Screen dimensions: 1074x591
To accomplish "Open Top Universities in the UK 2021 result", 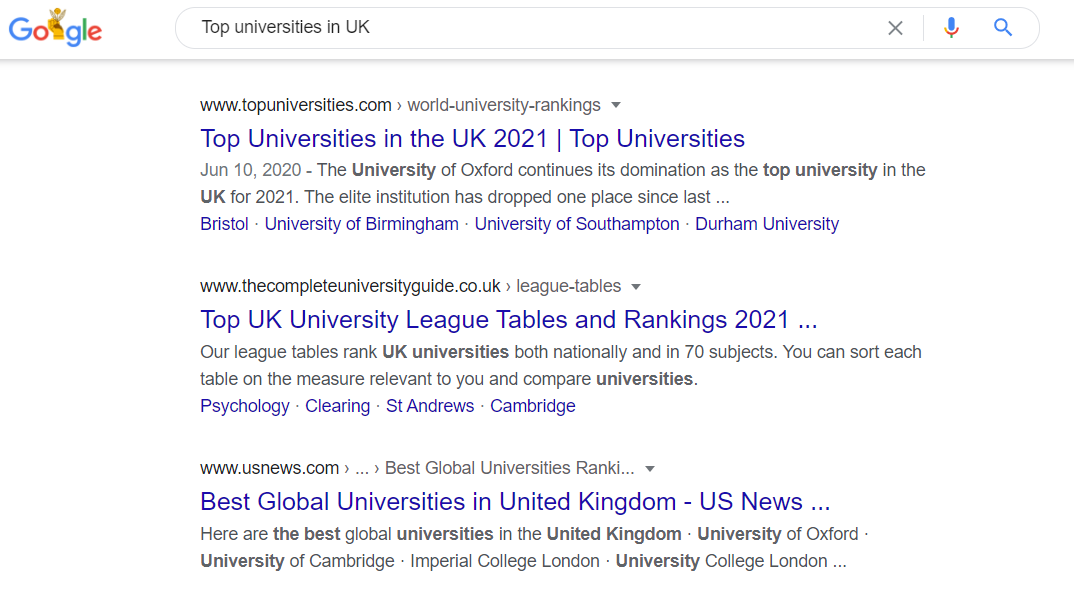I will pos(472,138).
